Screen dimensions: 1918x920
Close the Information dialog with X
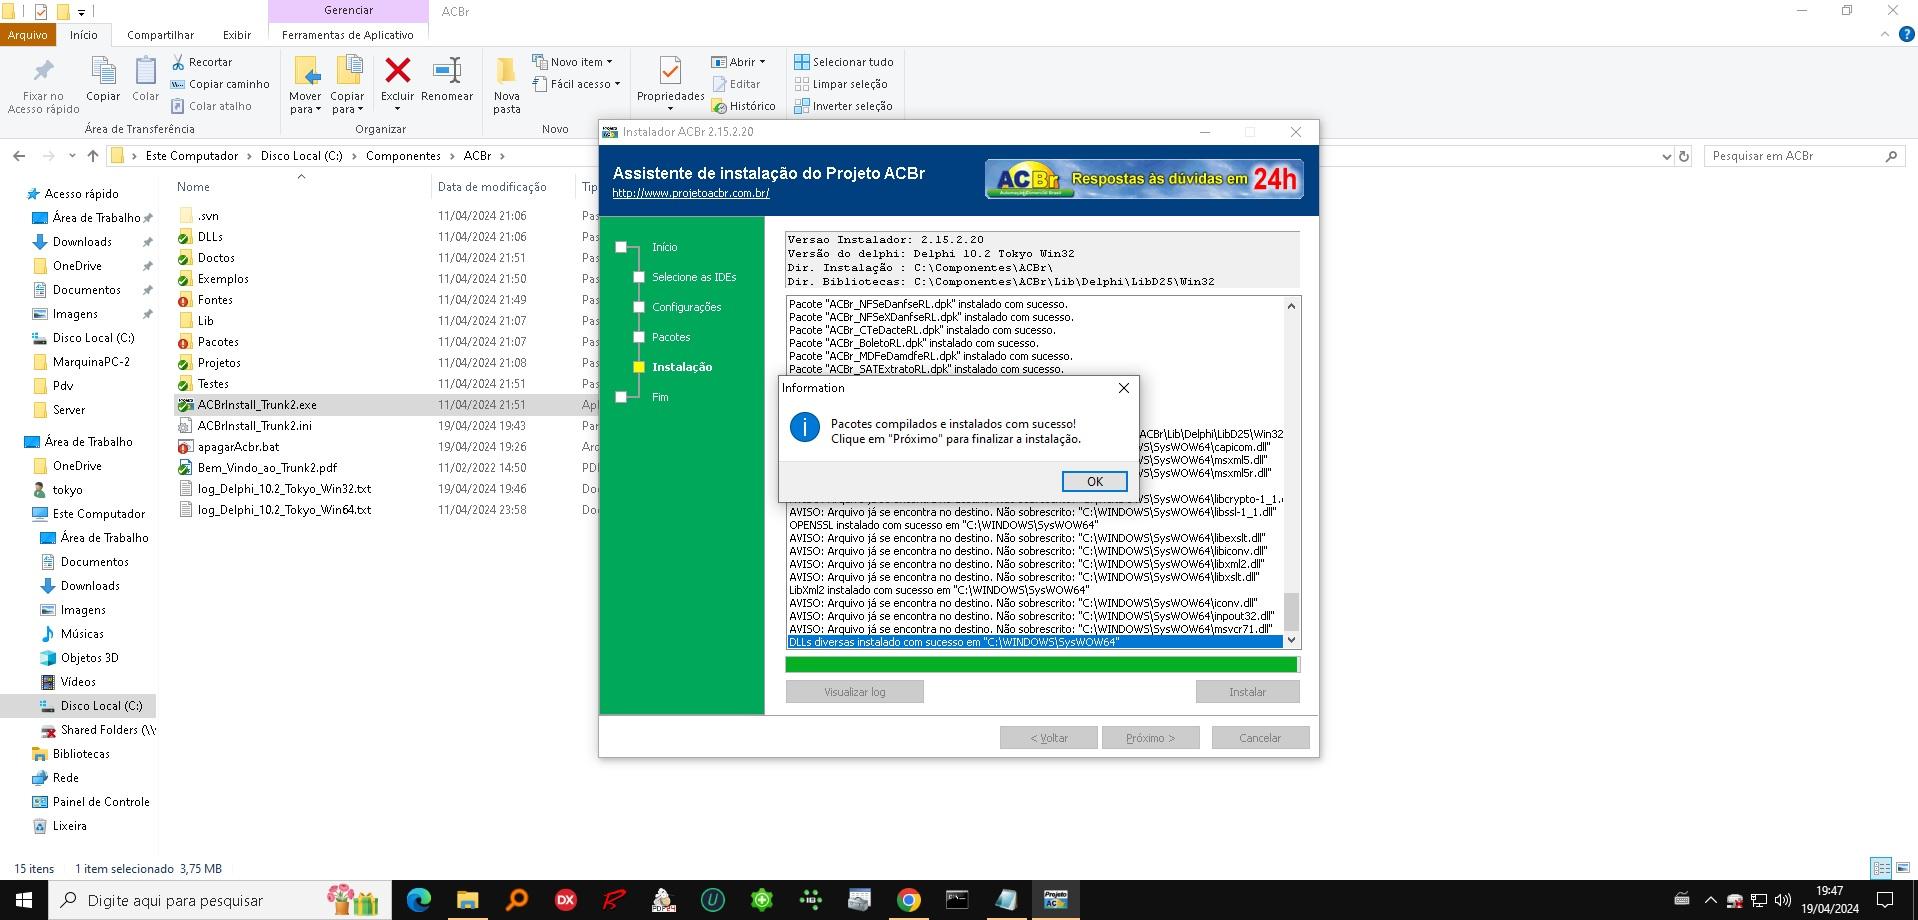1123,388
